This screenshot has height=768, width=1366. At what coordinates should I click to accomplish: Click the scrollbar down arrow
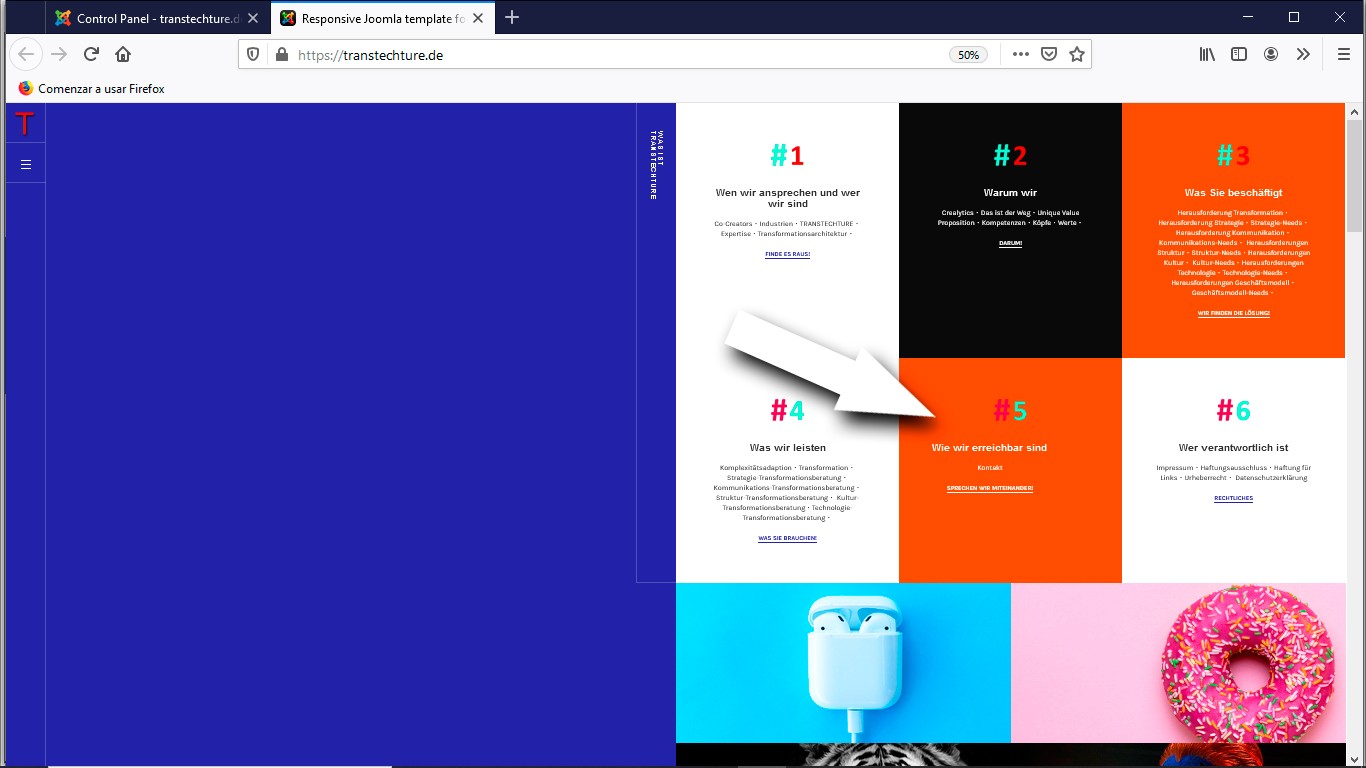[1355, 760]
